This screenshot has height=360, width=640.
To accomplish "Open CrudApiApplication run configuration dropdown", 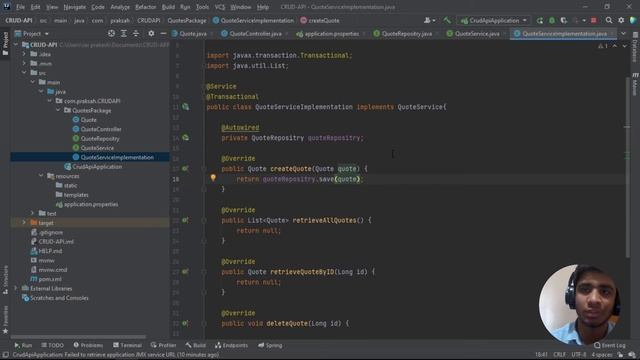I will tap(493, 20).
